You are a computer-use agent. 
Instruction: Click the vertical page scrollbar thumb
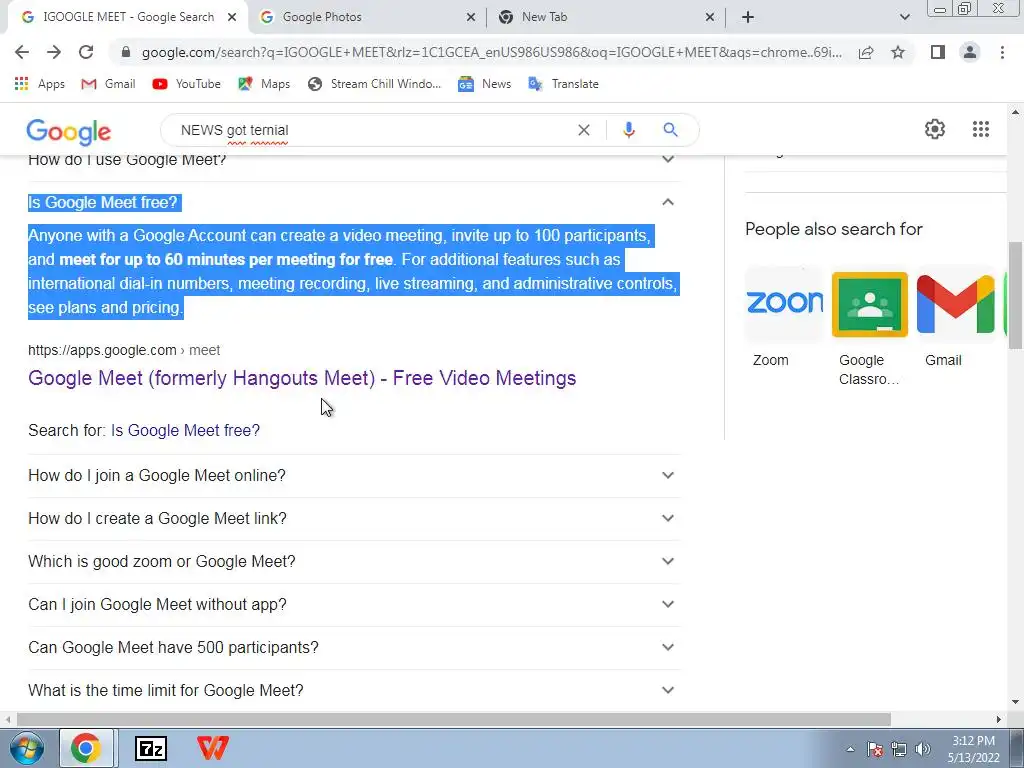click(1016, 295)
